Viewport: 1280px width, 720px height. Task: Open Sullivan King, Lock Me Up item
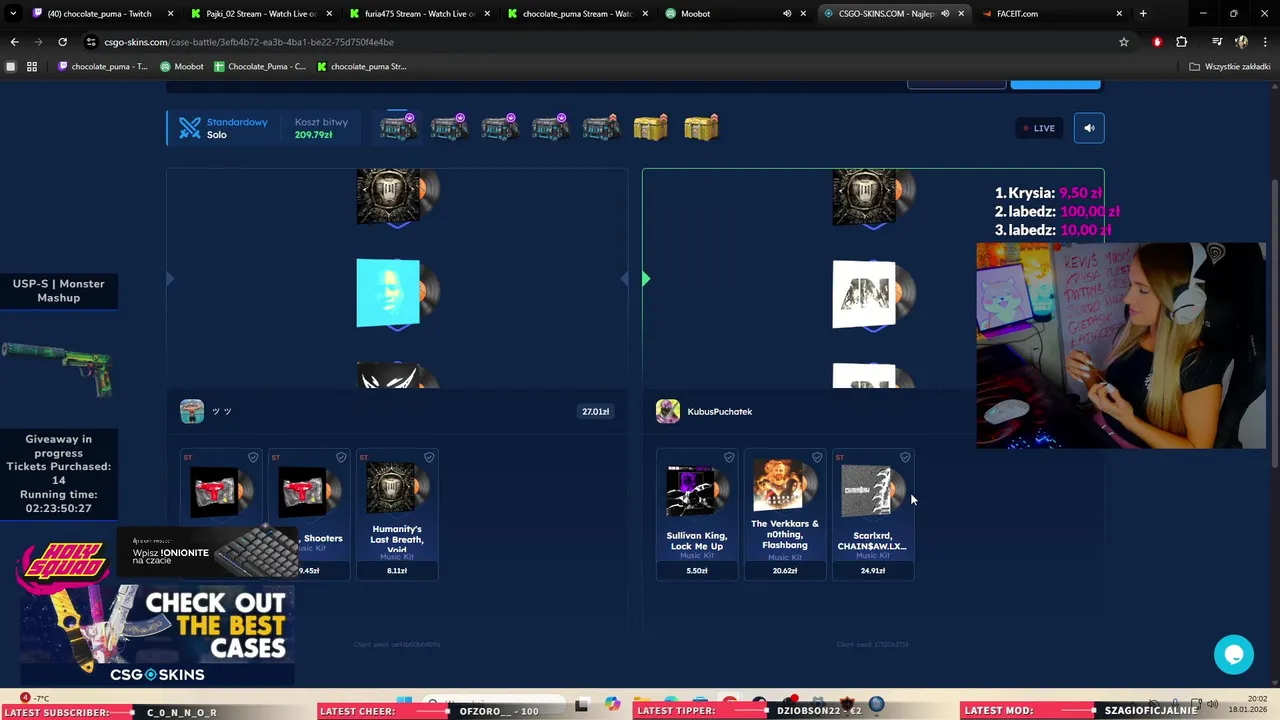[x=697, y=514]
